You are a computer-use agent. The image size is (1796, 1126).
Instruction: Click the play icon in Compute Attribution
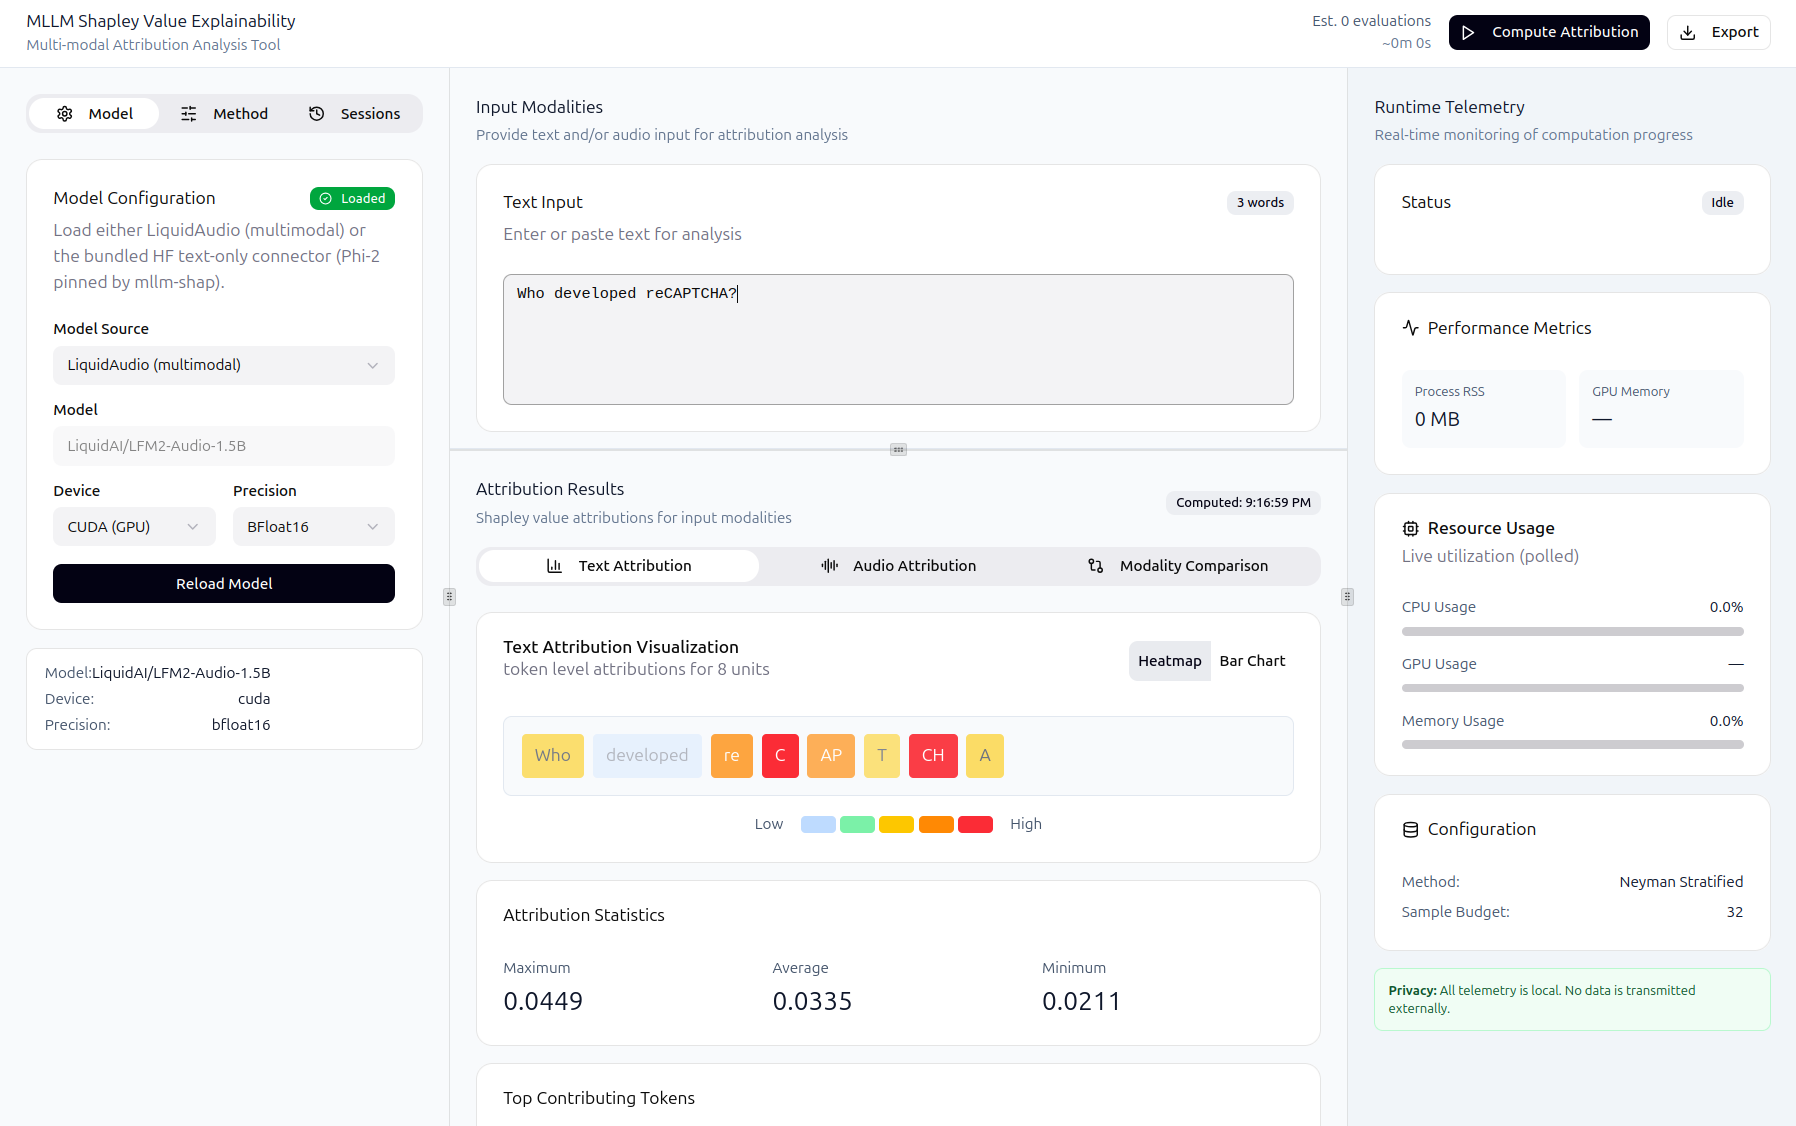click(x=1468, y=33)
